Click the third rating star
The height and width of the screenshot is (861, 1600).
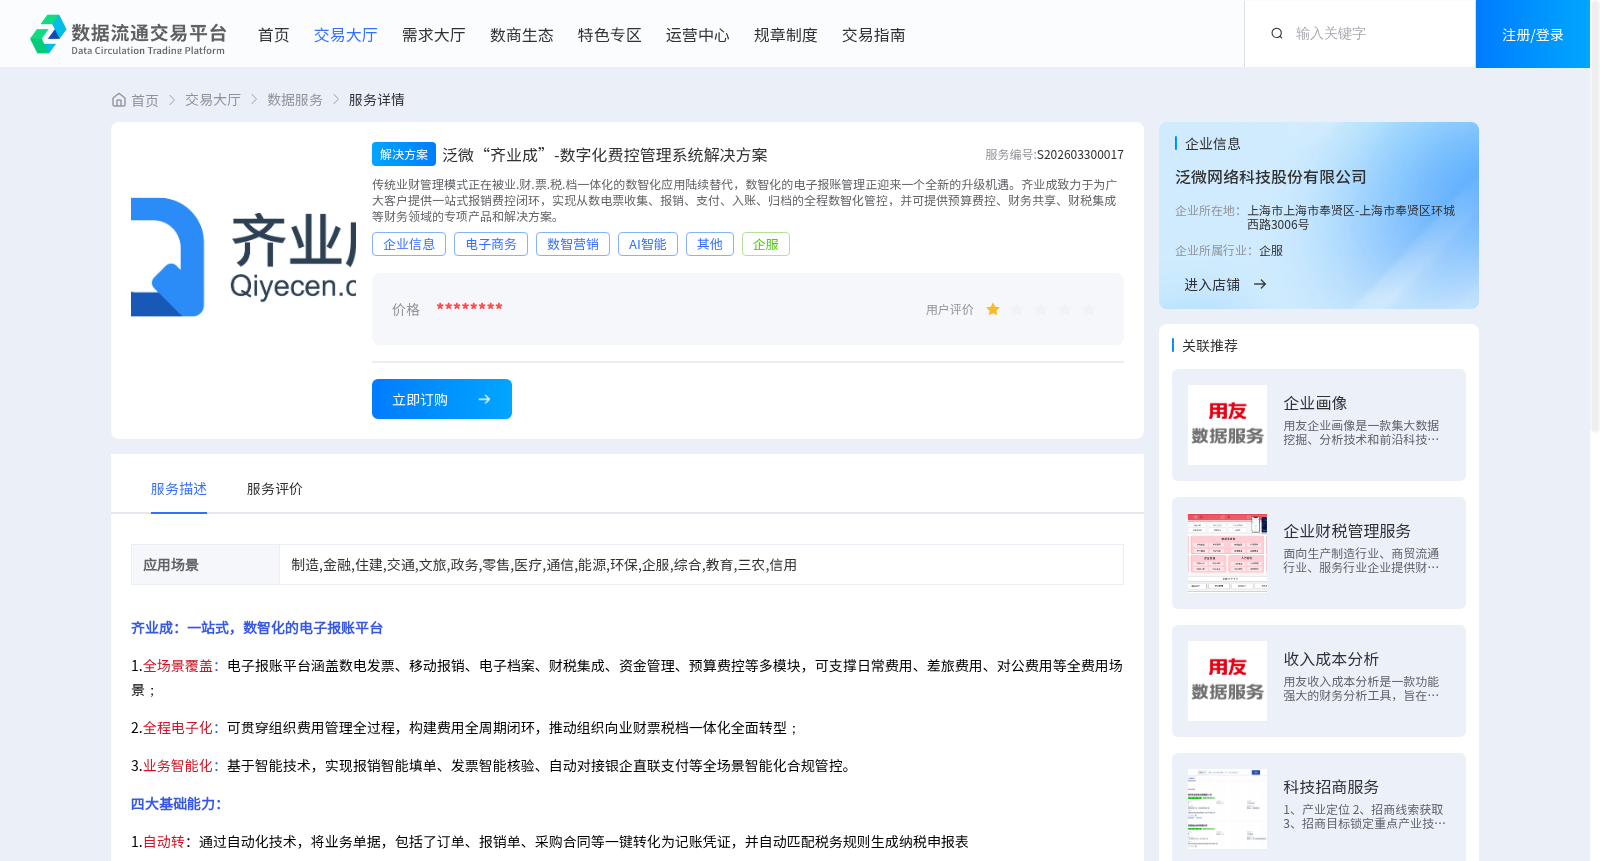(x=1041, y=310)
